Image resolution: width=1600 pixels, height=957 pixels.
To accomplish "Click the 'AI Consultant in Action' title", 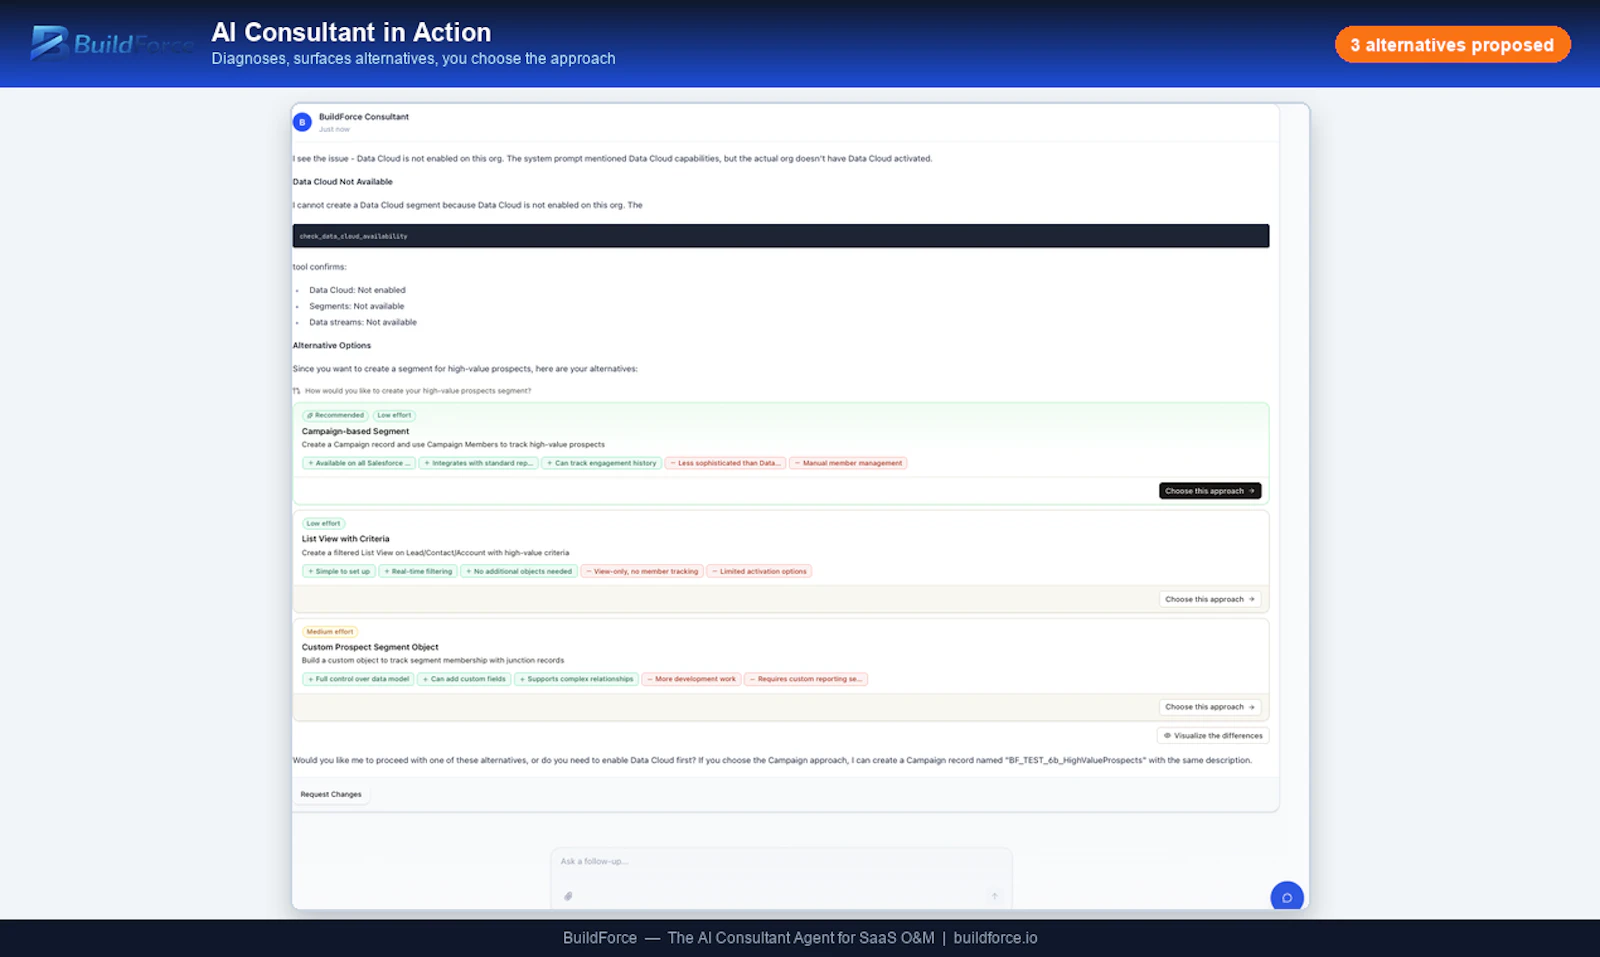I will [351, 32].
